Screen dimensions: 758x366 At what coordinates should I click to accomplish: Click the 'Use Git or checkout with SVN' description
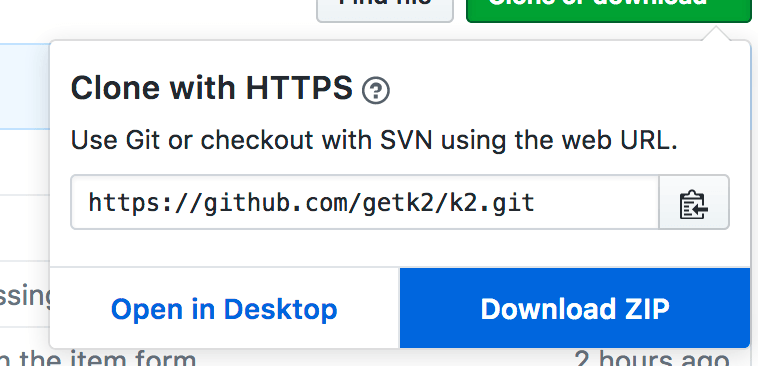point(374,141)
